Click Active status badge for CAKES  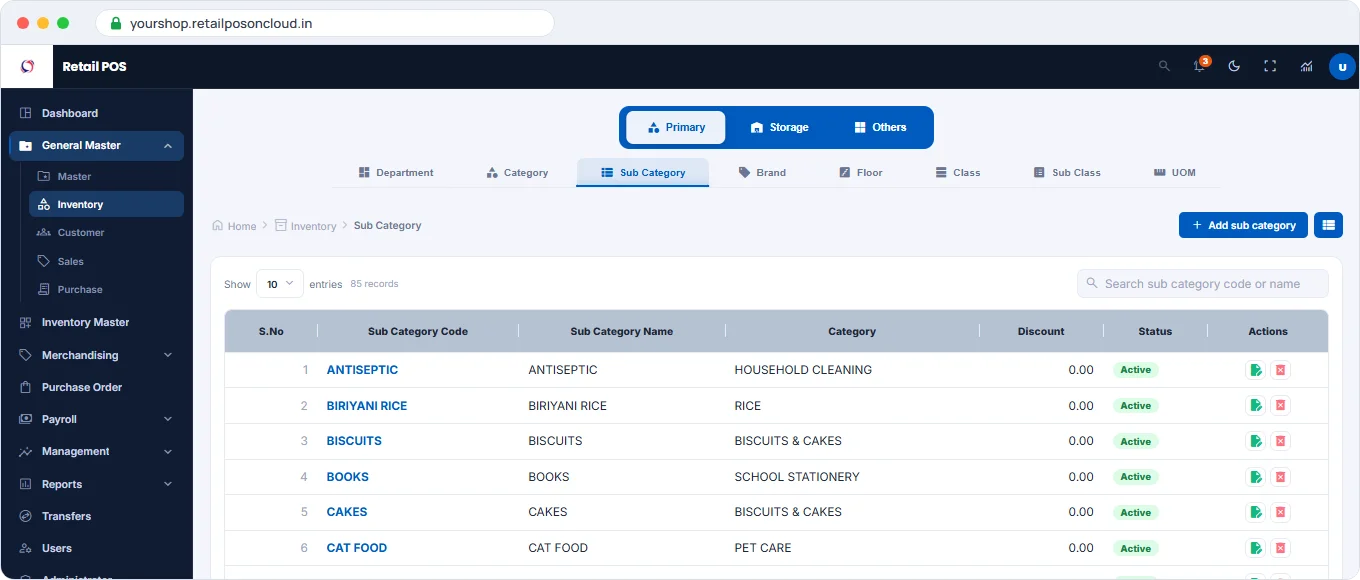[x=1135, y=512]
